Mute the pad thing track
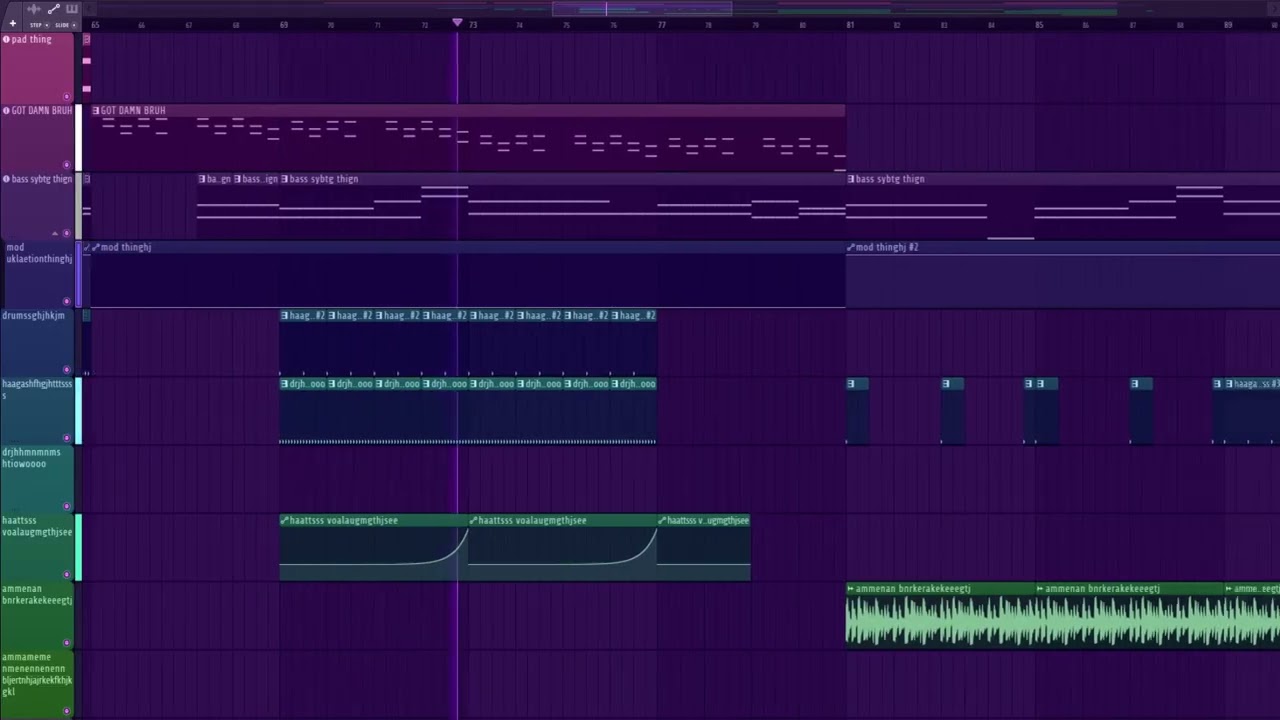The image size is (1280, 720). 67,97
